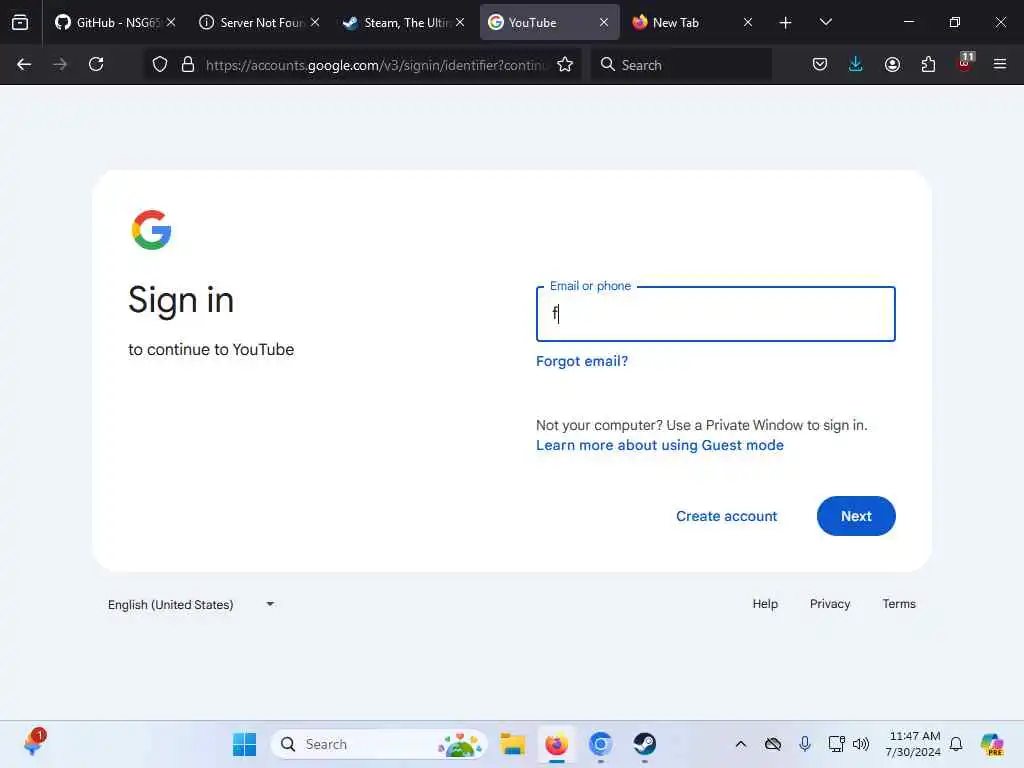Open the Firefox hamburger application menu
Image resolution: width=1024 pixels, height=768 pixels.
click(1000, 64)
